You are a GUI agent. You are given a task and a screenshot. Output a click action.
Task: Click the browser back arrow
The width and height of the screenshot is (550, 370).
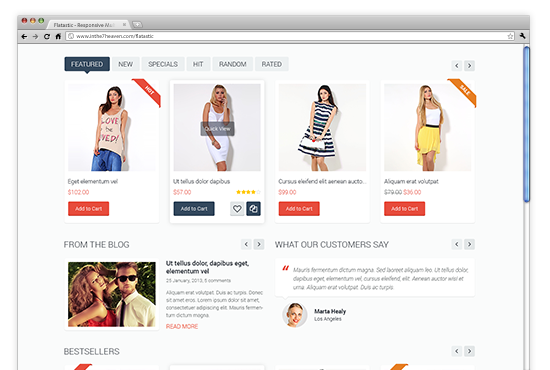tap(24, 36)
